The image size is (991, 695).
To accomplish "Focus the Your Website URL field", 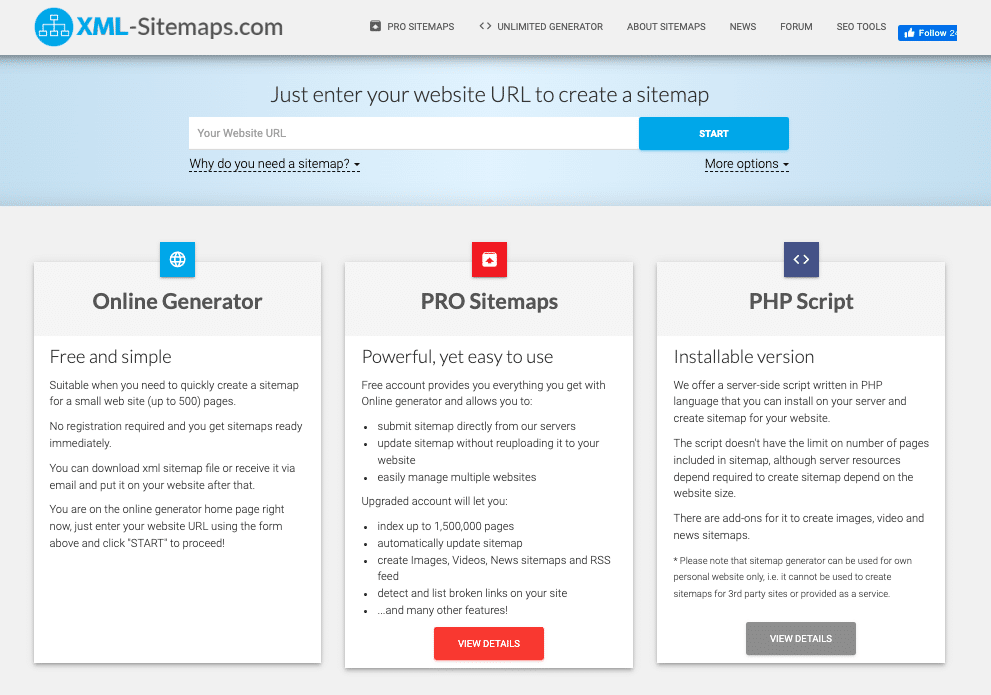I will pyautogui.click(x=414, y=133).
